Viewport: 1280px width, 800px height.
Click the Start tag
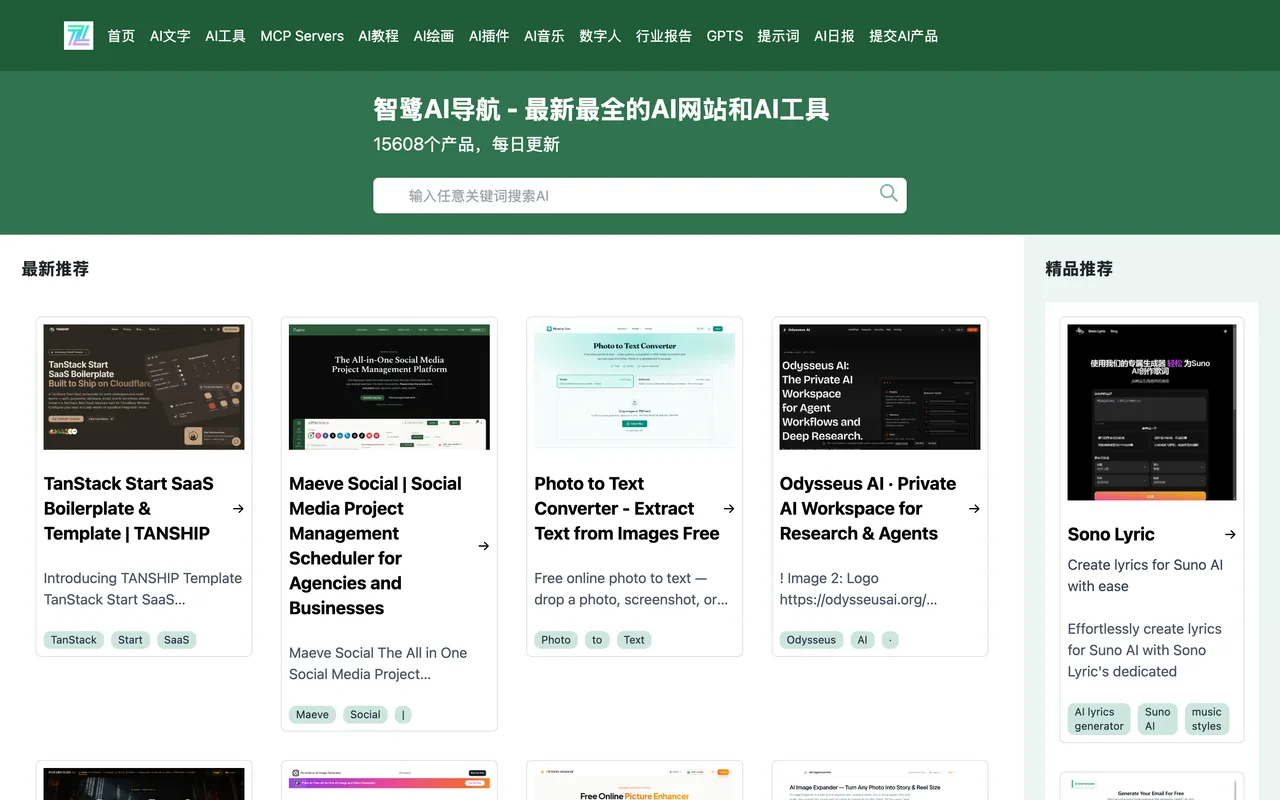pos(130,640)
